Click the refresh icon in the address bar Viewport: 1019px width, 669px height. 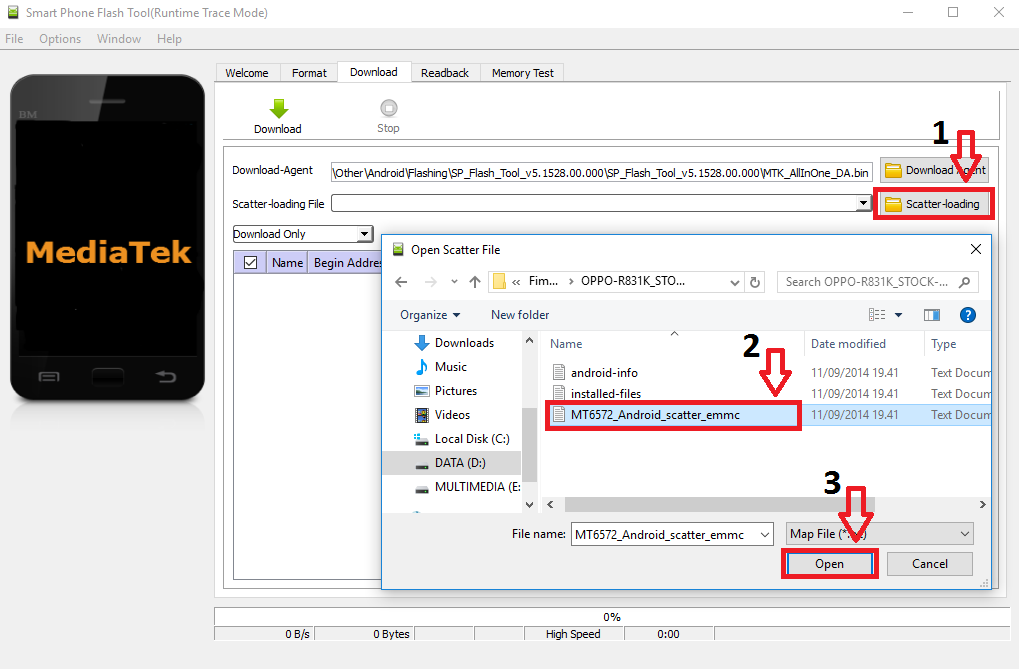[756, 281]
